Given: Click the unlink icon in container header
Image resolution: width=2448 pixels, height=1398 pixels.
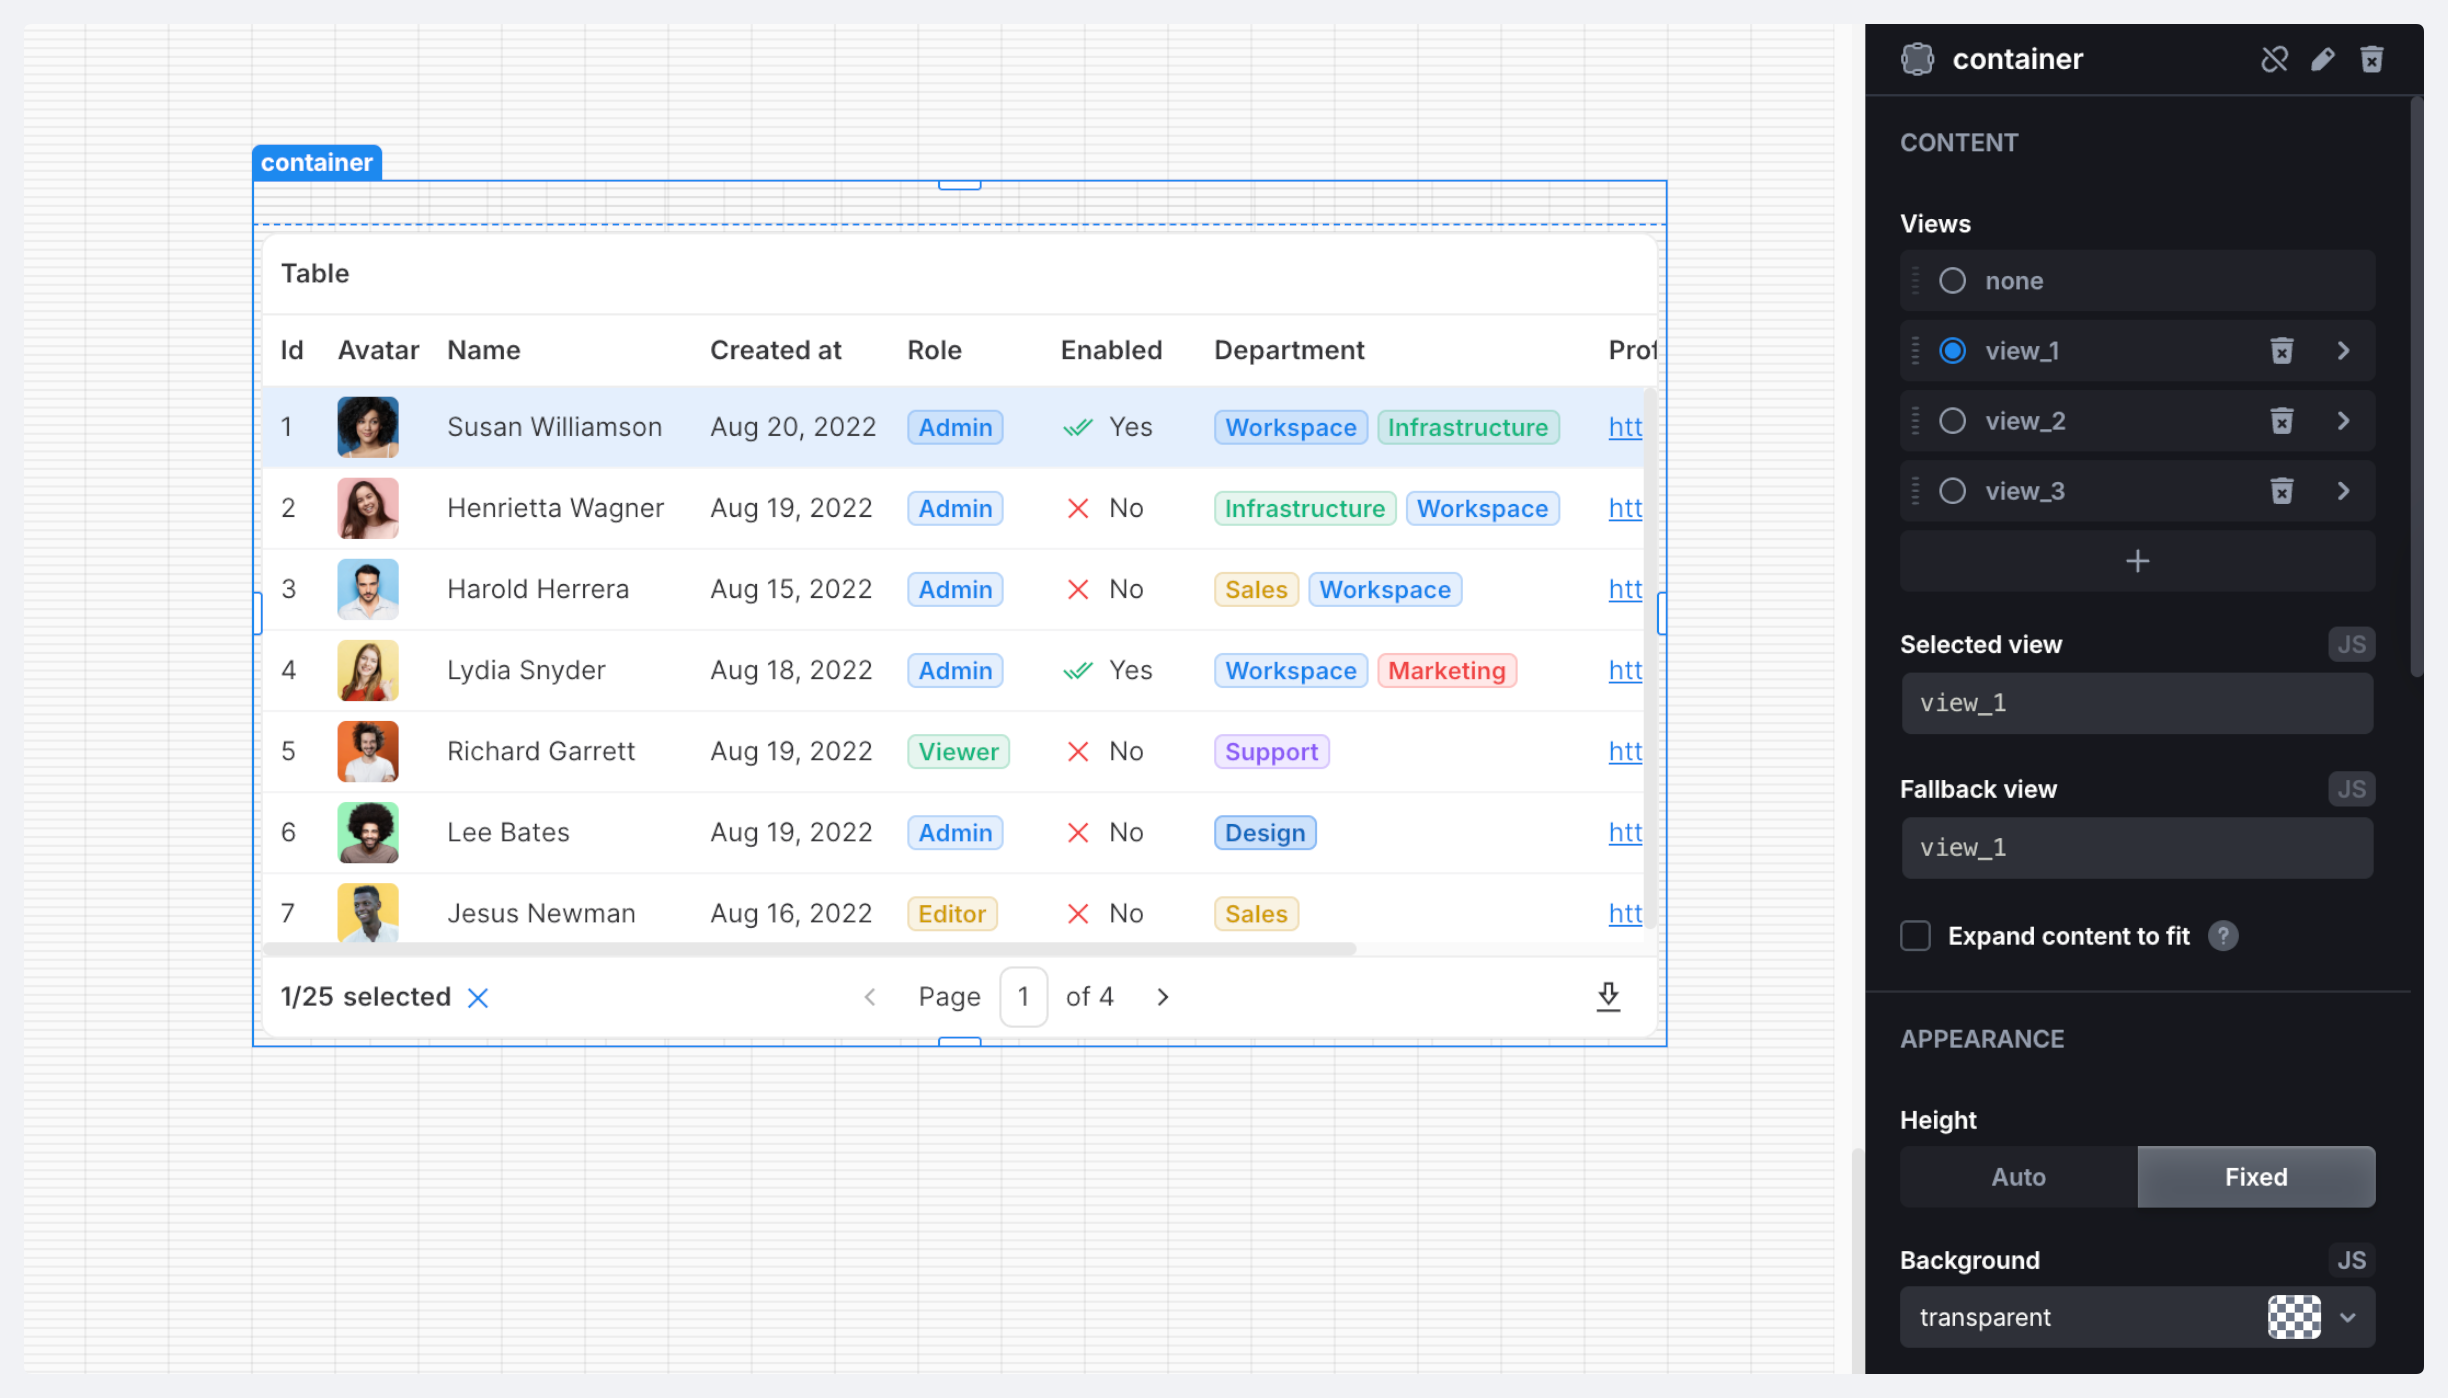Looking at the screenshot, I should click(2274, 59).
